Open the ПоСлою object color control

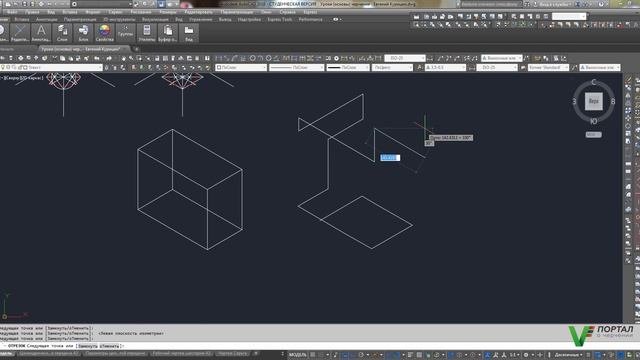tap(241, 67)
